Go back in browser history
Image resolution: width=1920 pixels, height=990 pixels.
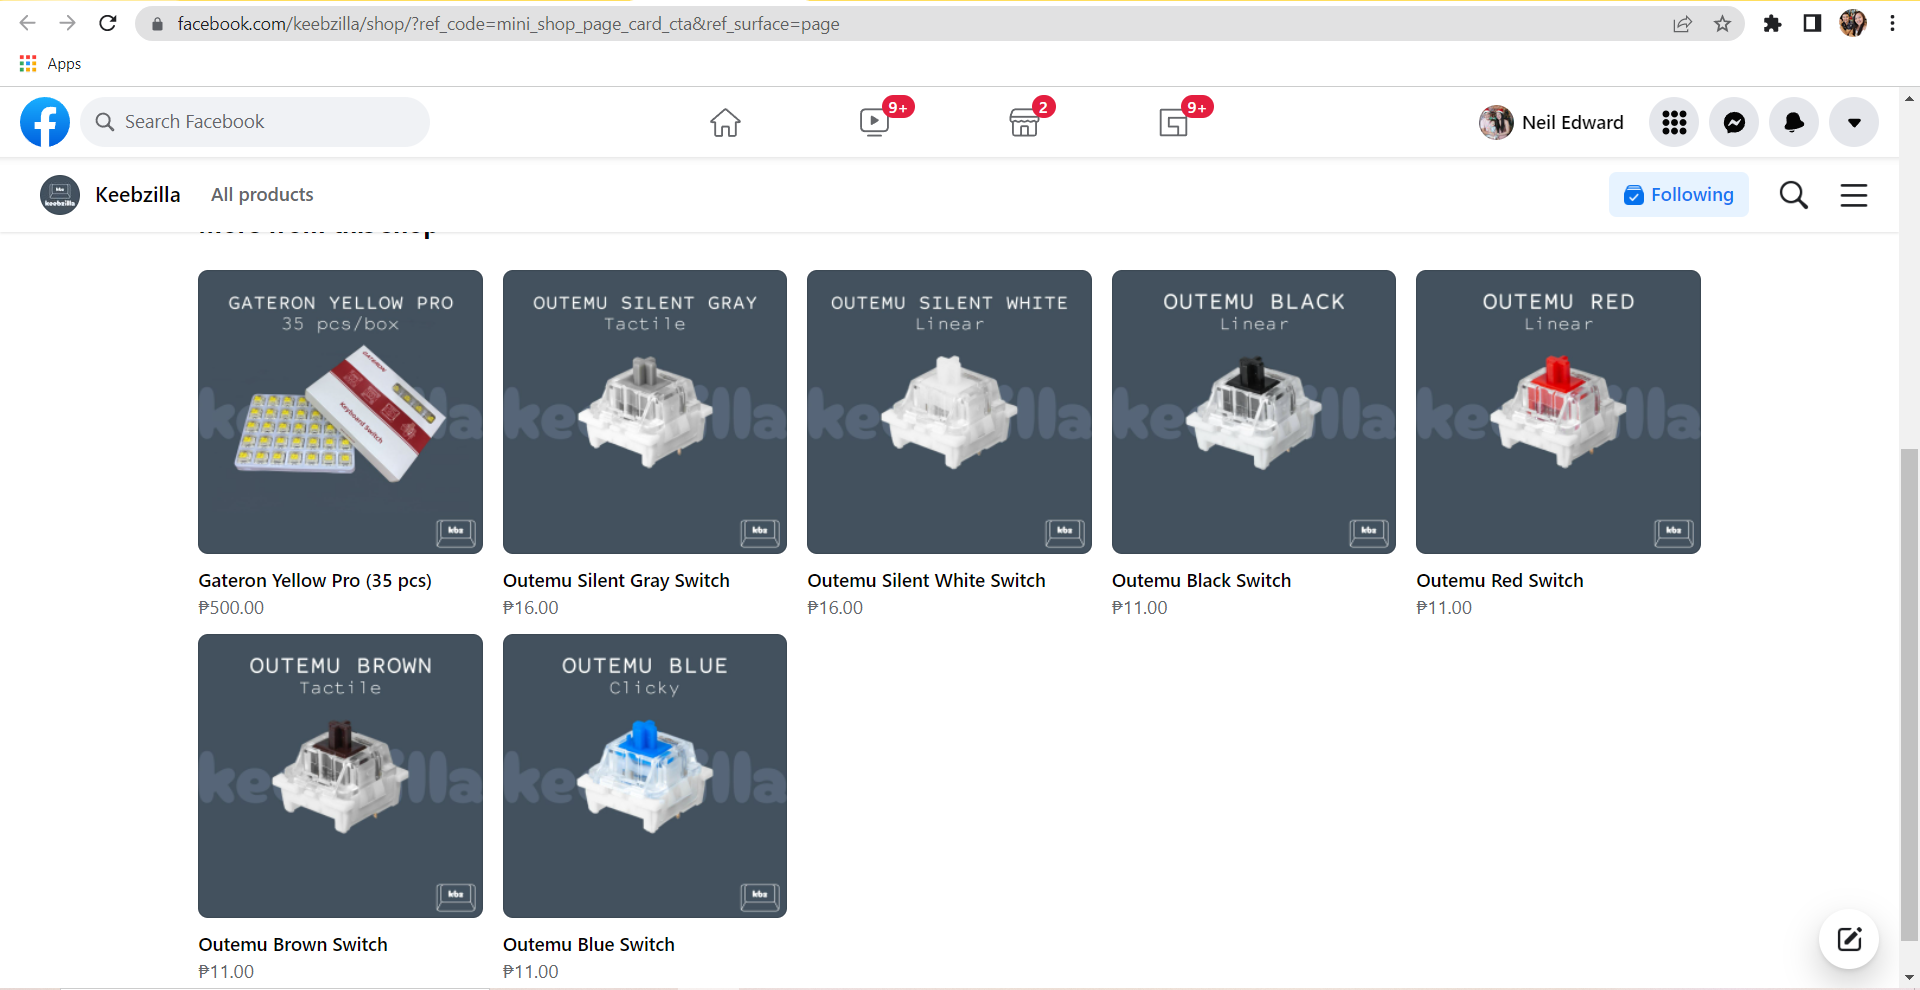(x=27, y=23)
